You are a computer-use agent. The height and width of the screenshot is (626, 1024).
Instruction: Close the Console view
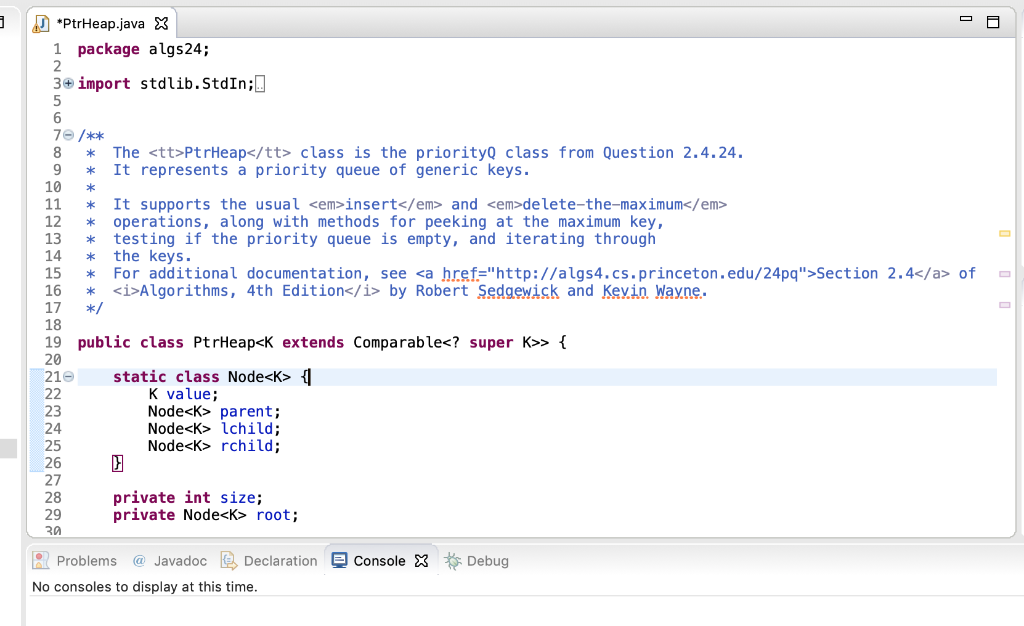[421, 561]
